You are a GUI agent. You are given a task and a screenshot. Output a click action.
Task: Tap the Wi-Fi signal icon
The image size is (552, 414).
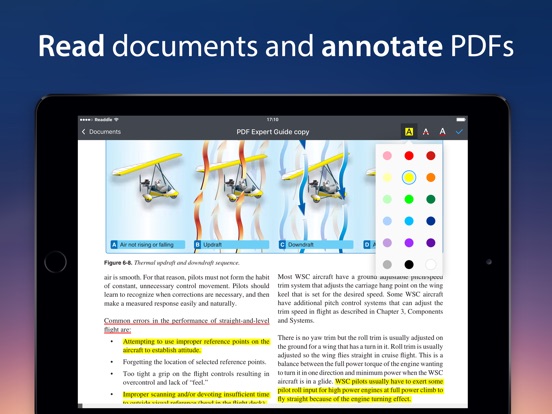click(117, 120)
